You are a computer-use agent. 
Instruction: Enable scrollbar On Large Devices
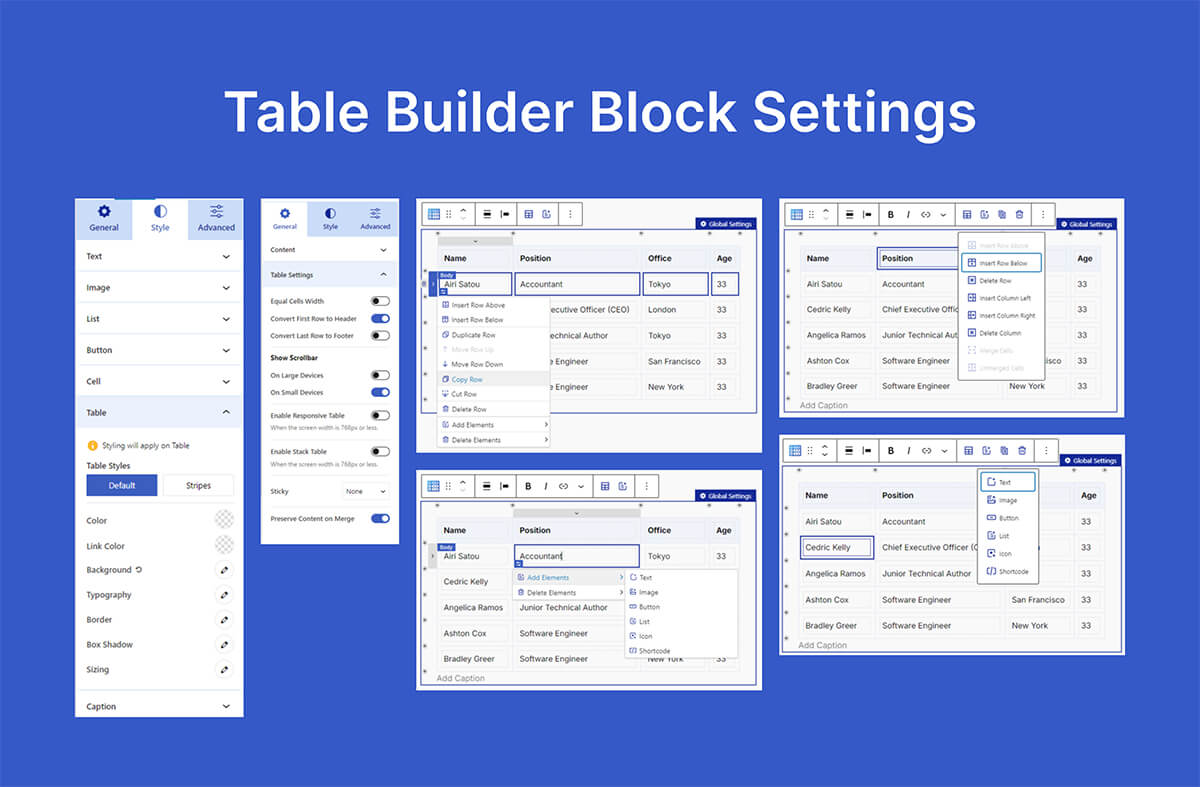tap(380, 375)
